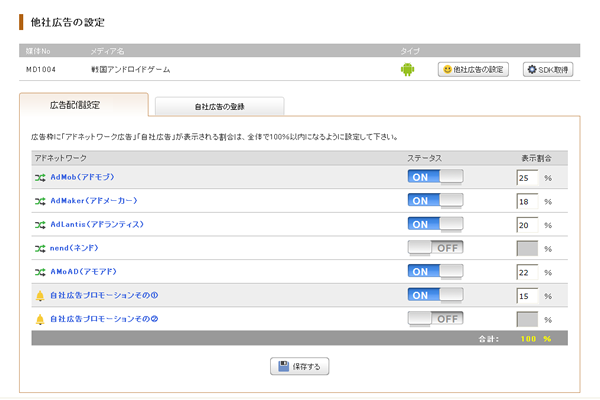Enable 自社広告プロモーションその② status switch

[435, 319]
